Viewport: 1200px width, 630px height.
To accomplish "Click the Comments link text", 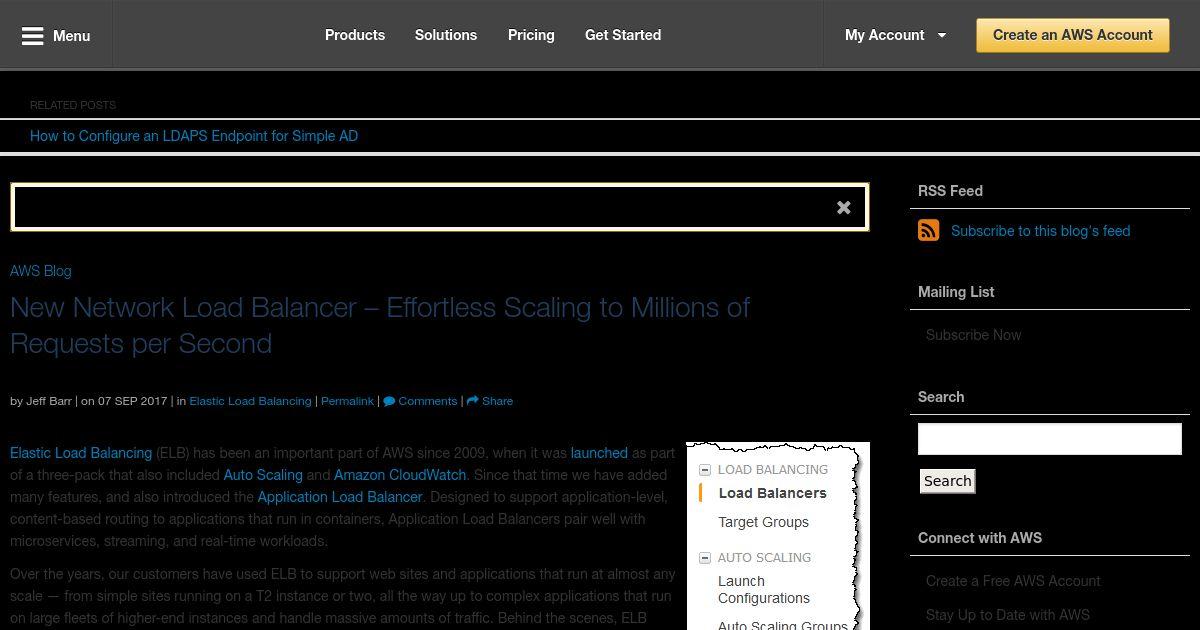I will pos(428,401).
